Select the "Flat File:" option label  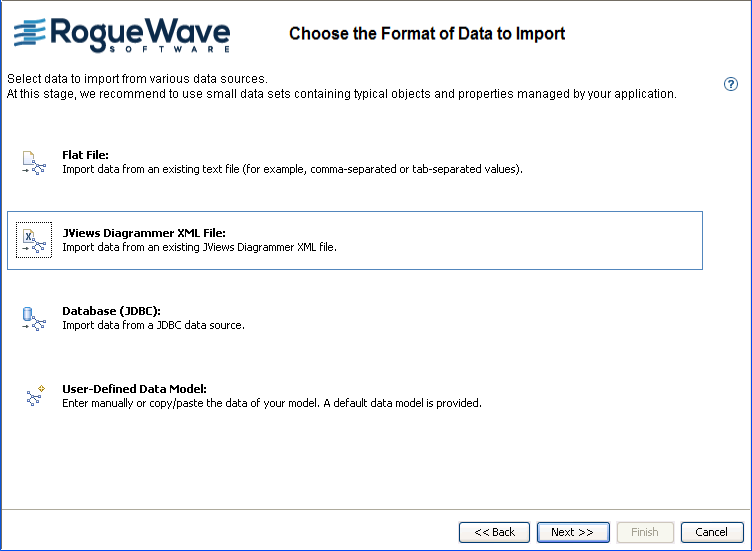point(85,155)
